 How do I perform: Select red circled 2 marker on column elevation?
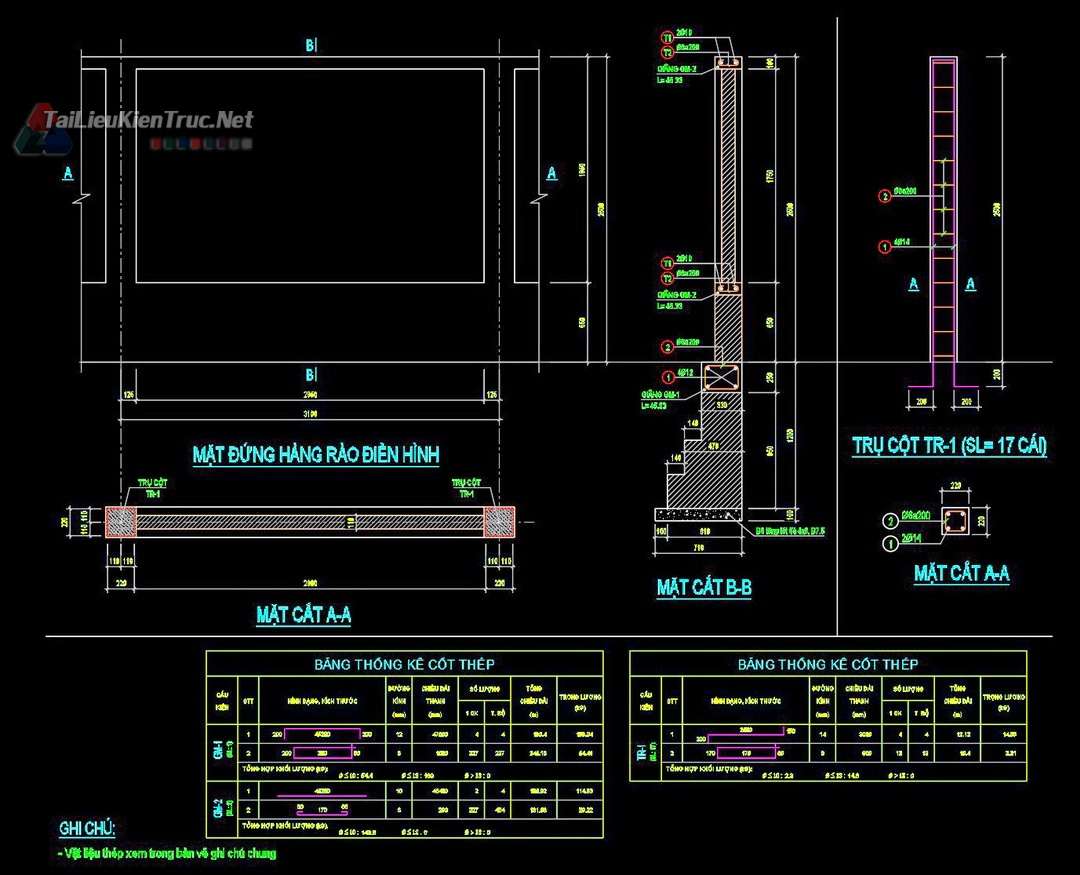coord(884,197)
